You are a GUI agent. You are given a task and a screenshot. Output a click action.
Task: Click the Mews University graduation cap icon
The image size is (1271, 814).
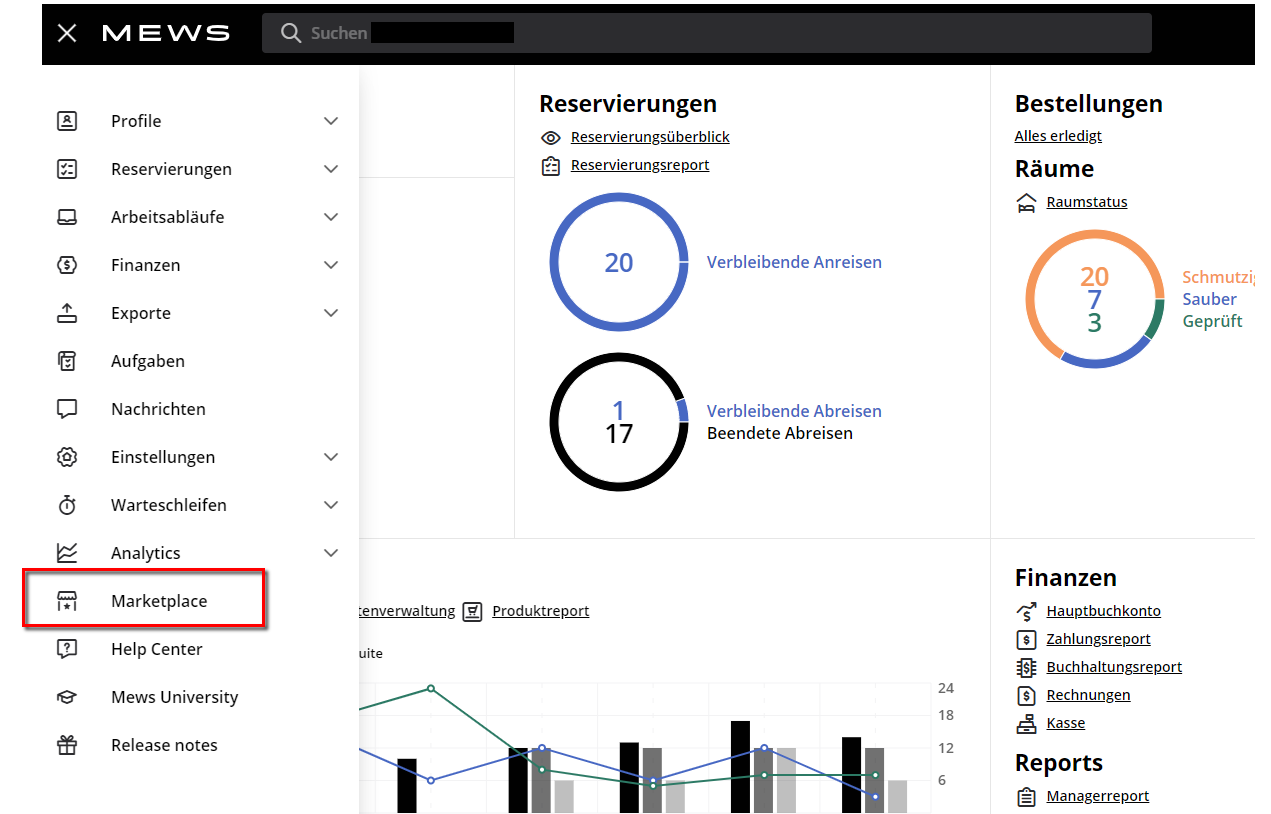click(x=67, y=697)
